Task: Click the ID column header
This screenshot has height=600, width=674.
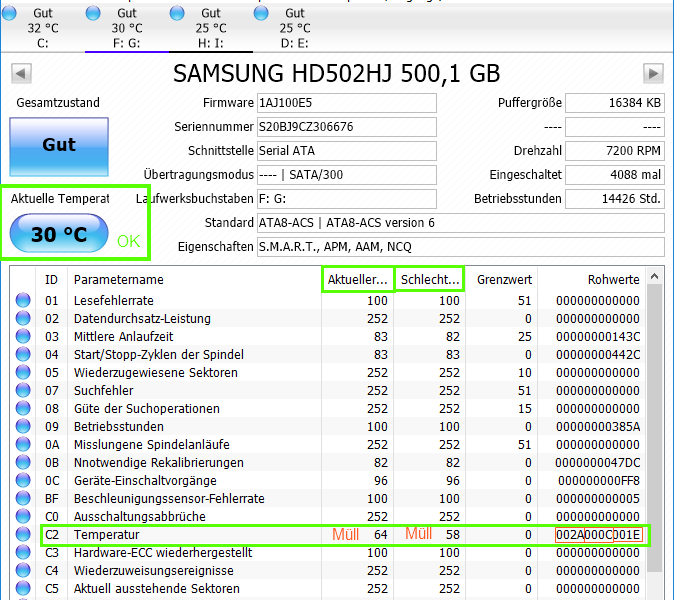Action: [x=51, y=280]
